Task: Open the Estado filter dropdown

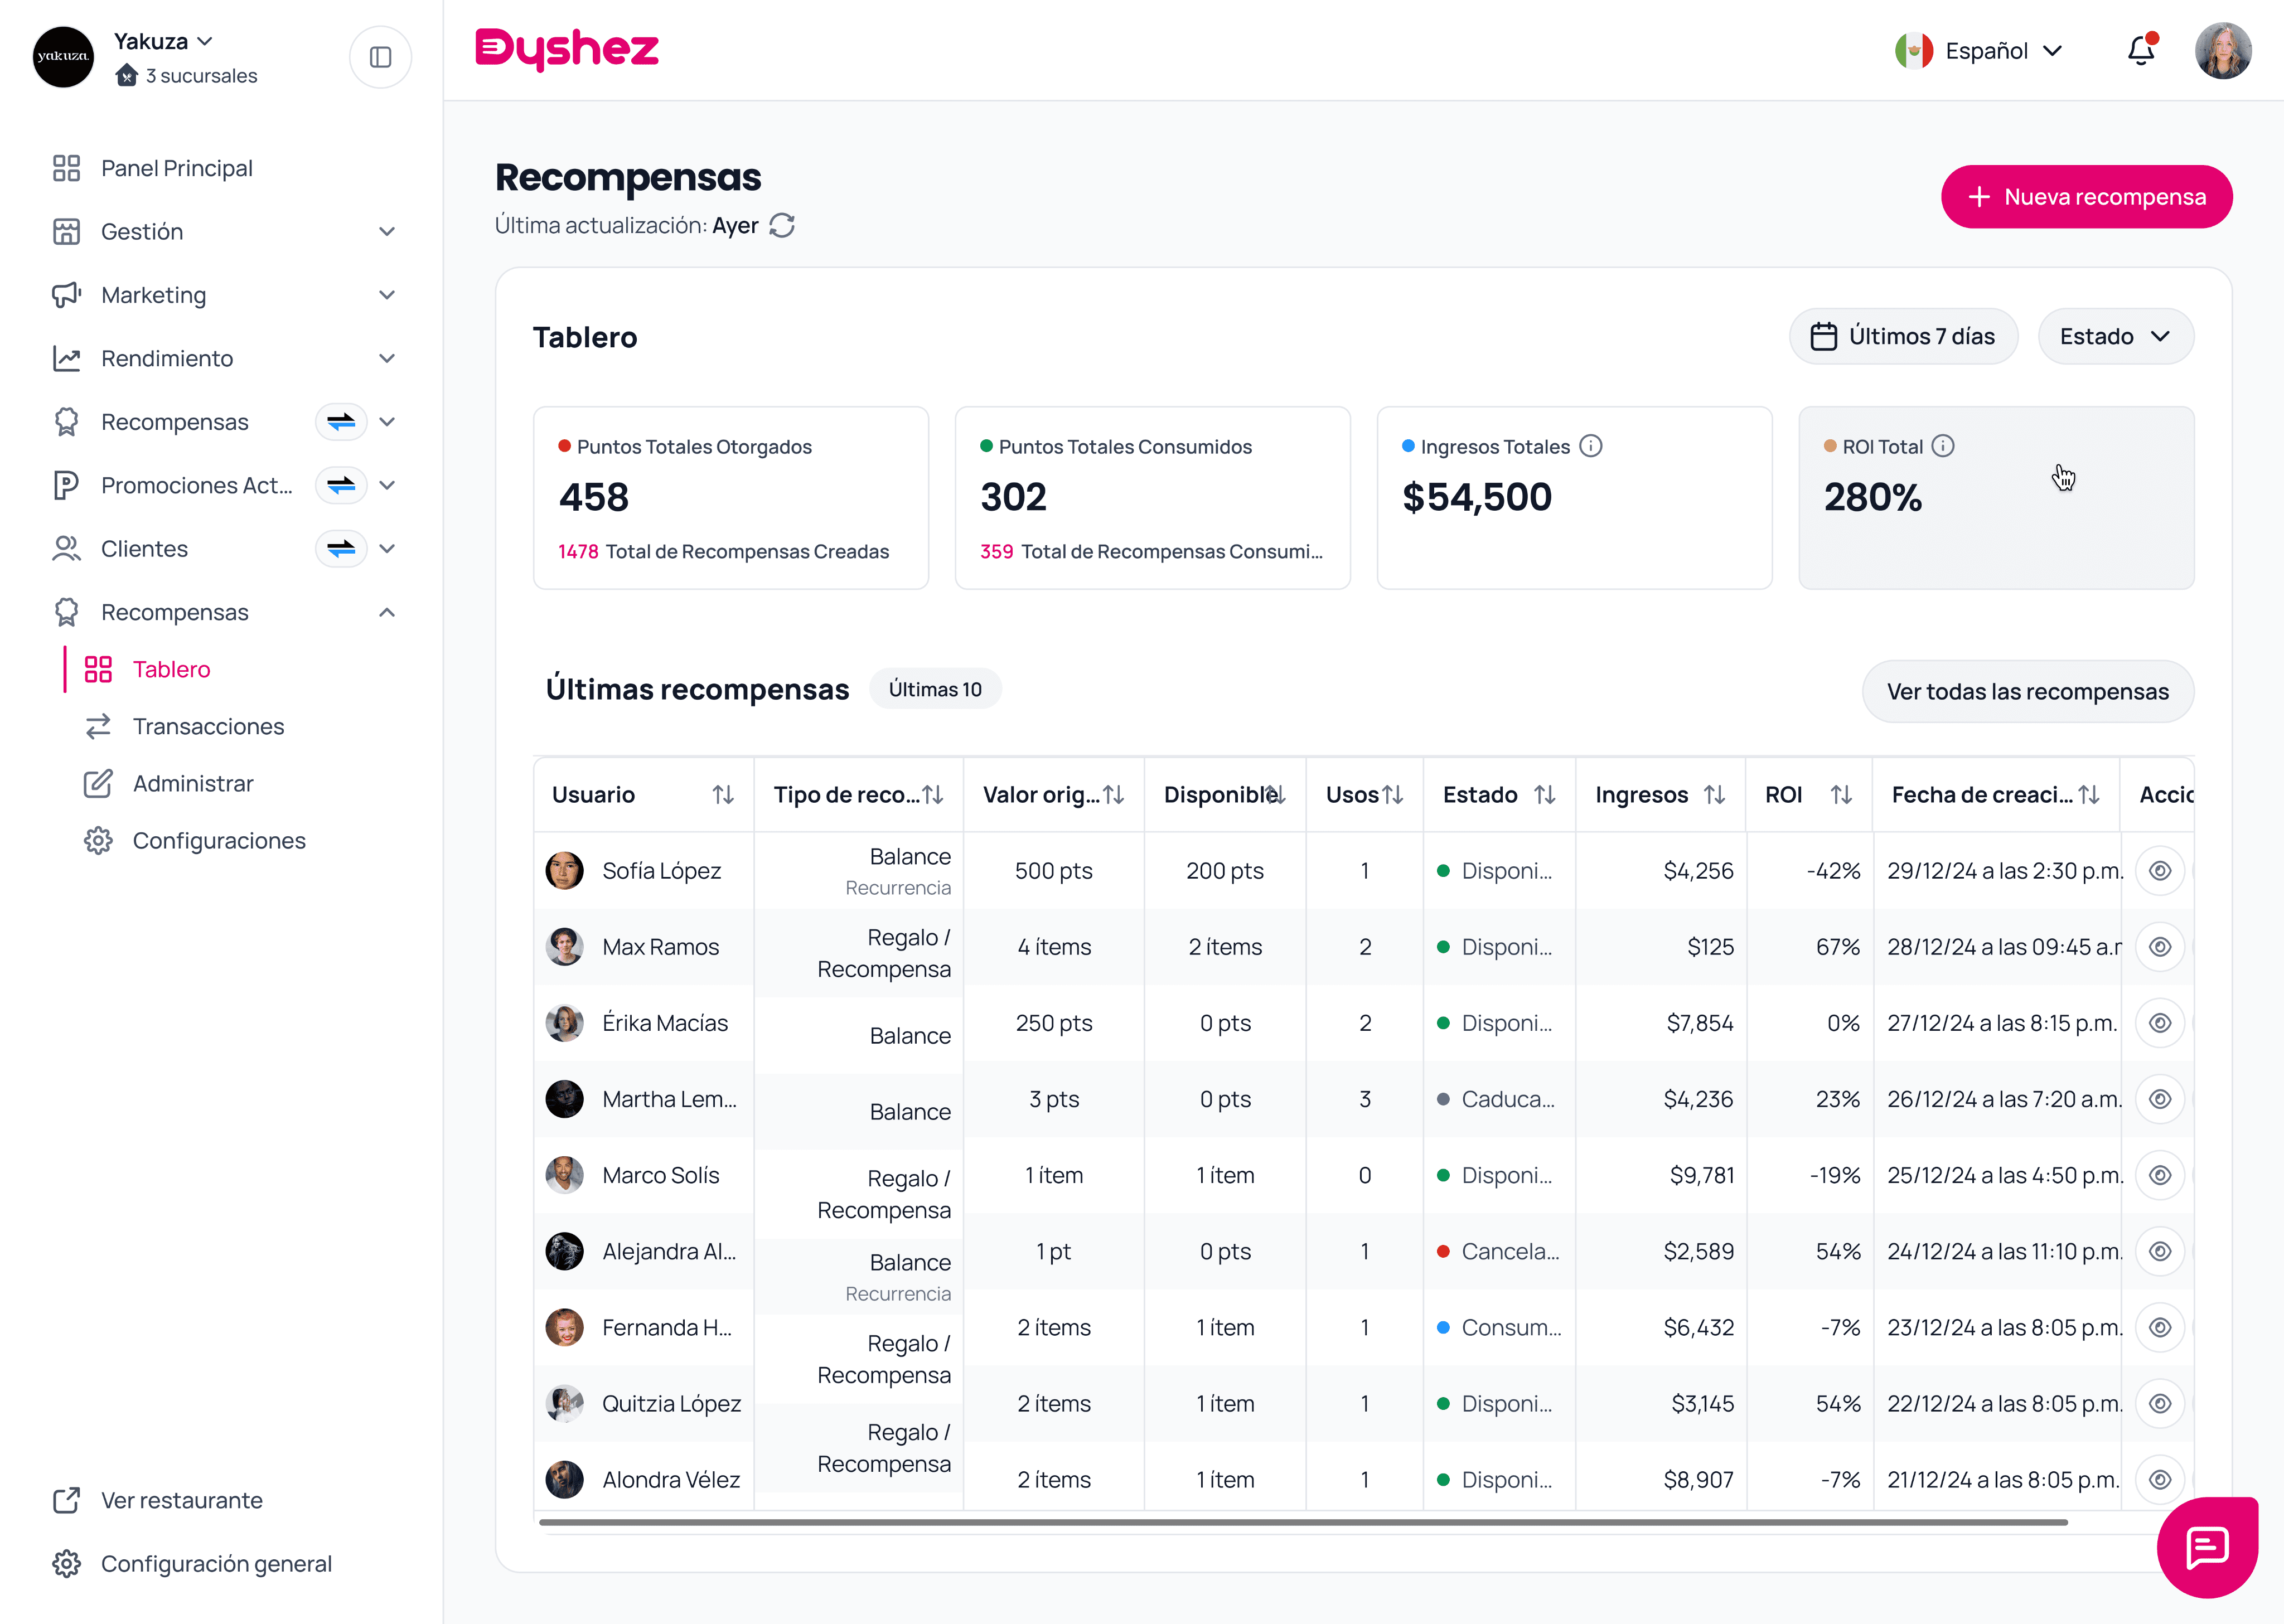Action: click(2115, 337)
